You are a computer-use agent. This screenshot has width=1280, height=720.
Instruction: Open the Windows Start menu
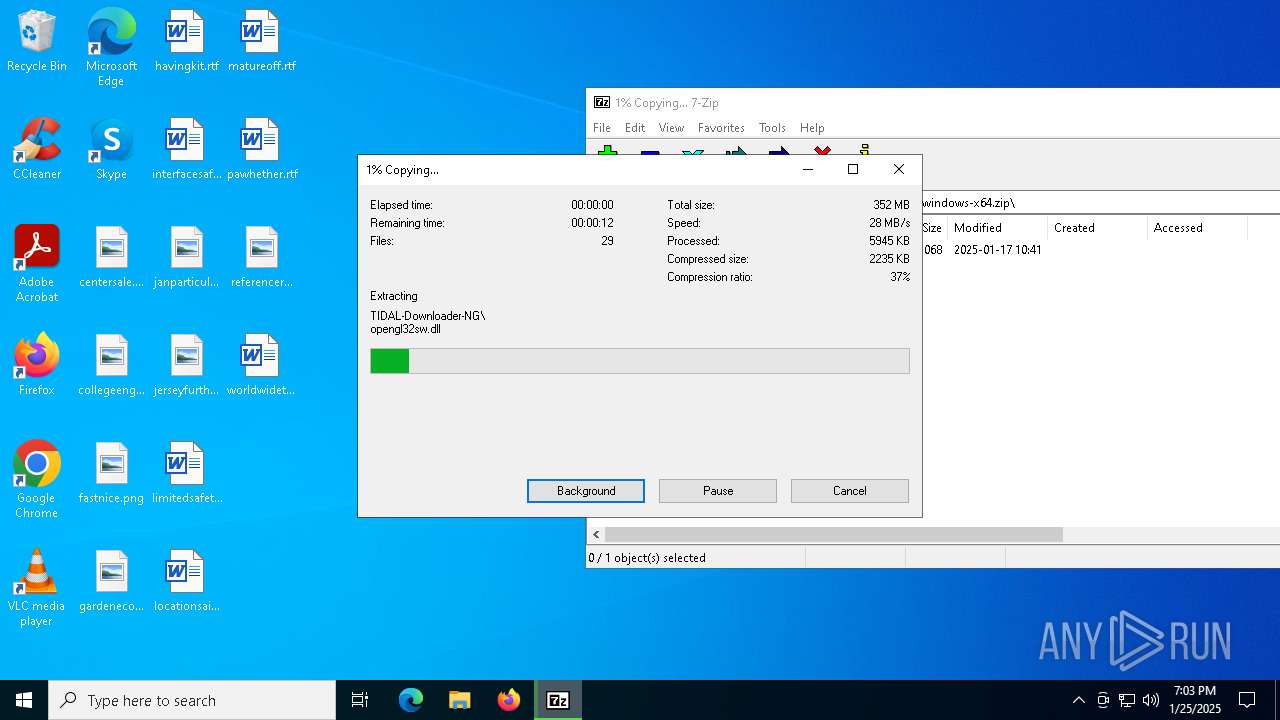(24, 700)
